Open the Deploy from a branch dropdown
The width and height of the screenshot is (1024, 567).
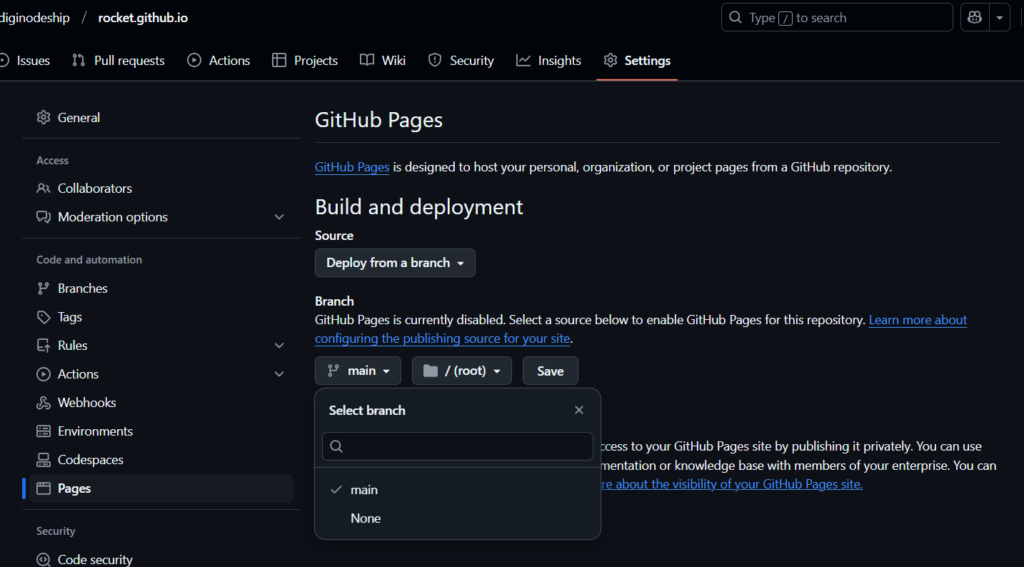[x=395, y=263]
